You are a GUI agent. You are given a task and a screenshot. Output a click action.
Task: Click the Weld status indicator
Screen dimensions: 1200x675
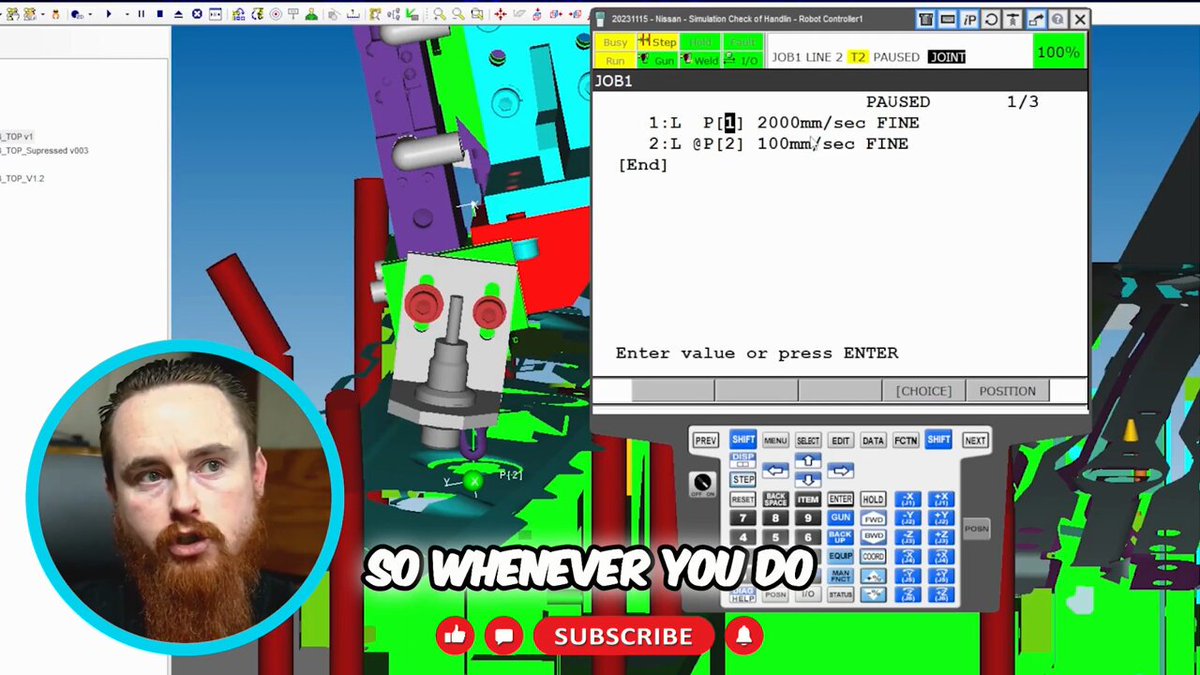tap(700, 60)
